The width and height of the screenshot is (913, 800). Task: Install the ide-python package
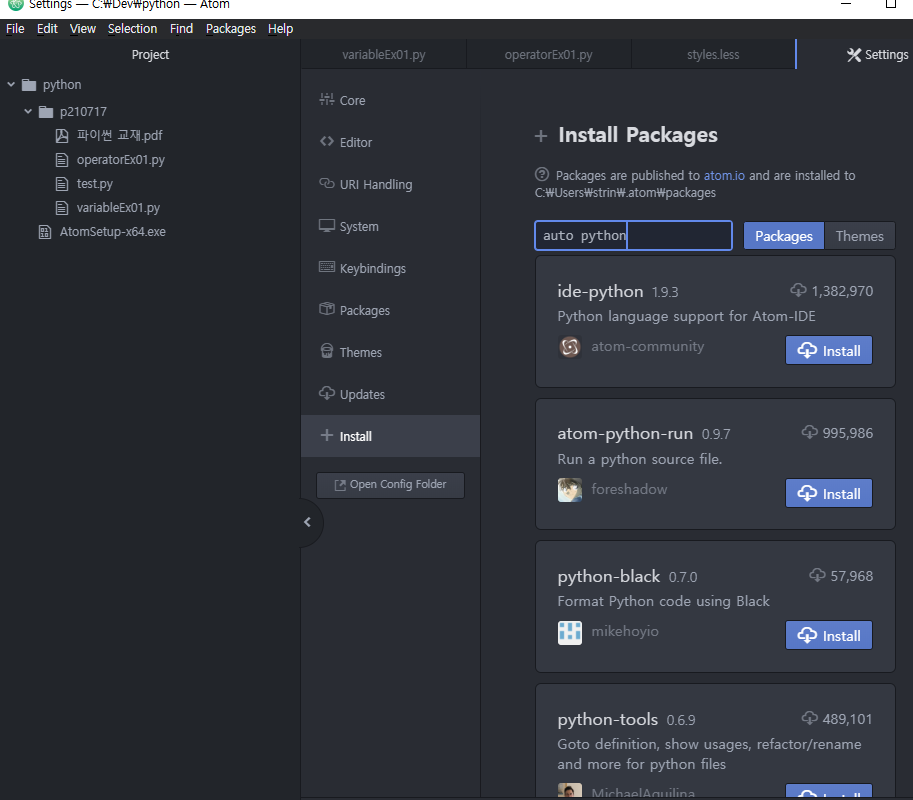[x=829, y=350]
